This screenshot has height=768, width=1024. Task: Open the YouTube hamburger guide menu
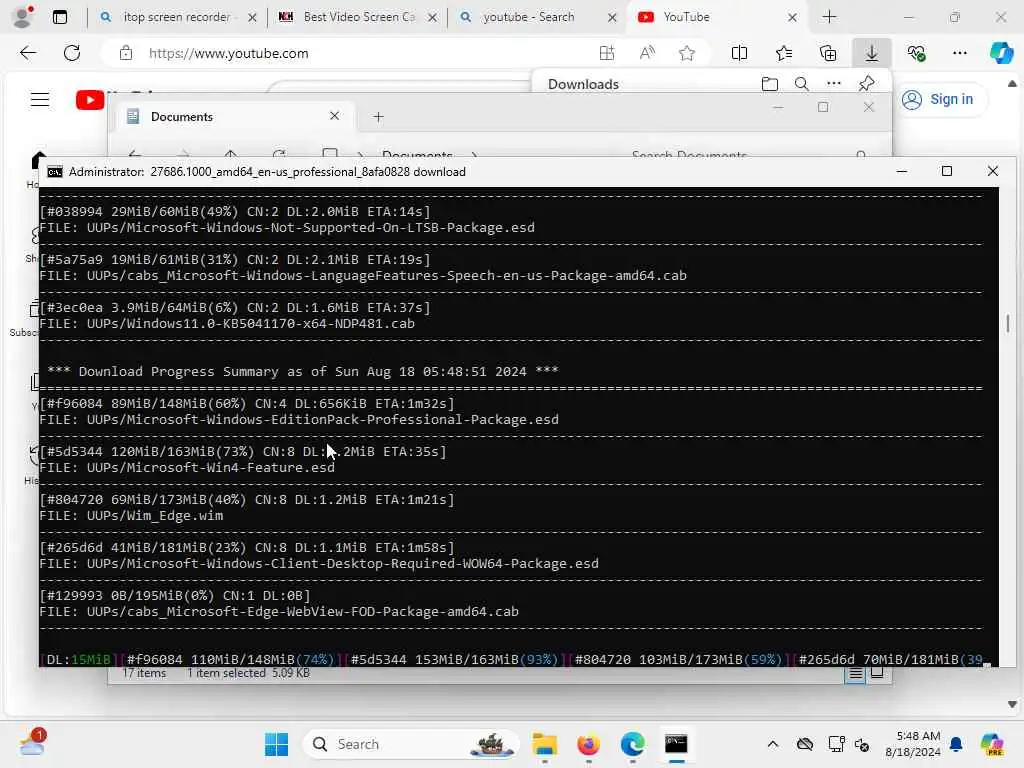(x=40, y=99)
